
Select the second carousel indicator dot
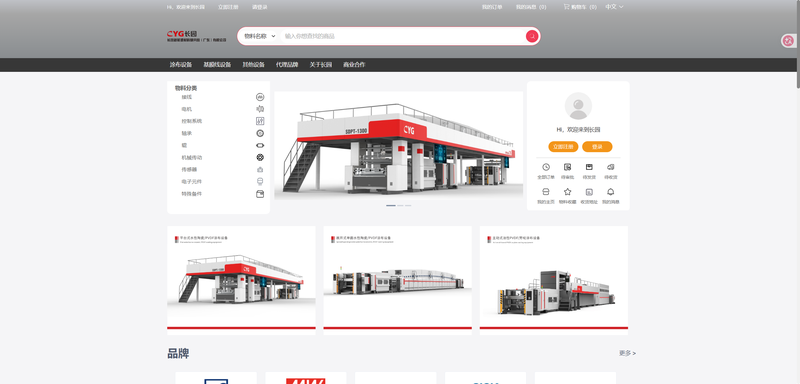point(401,206)
